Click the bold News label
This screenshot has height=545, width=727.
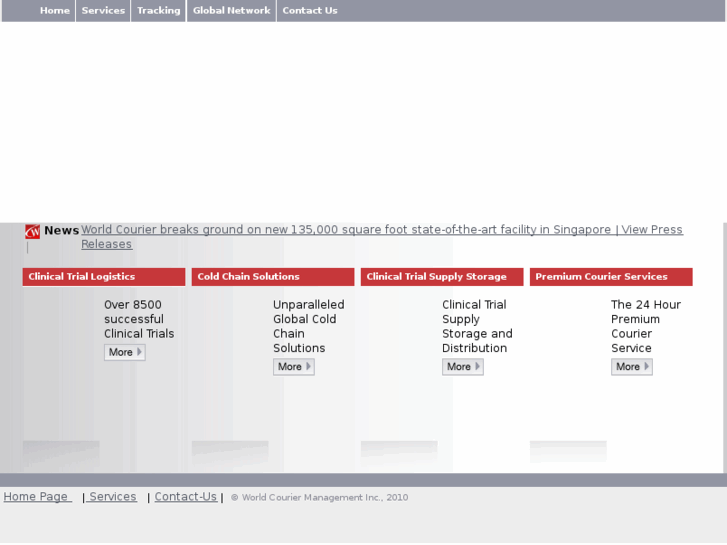[62, 231]
